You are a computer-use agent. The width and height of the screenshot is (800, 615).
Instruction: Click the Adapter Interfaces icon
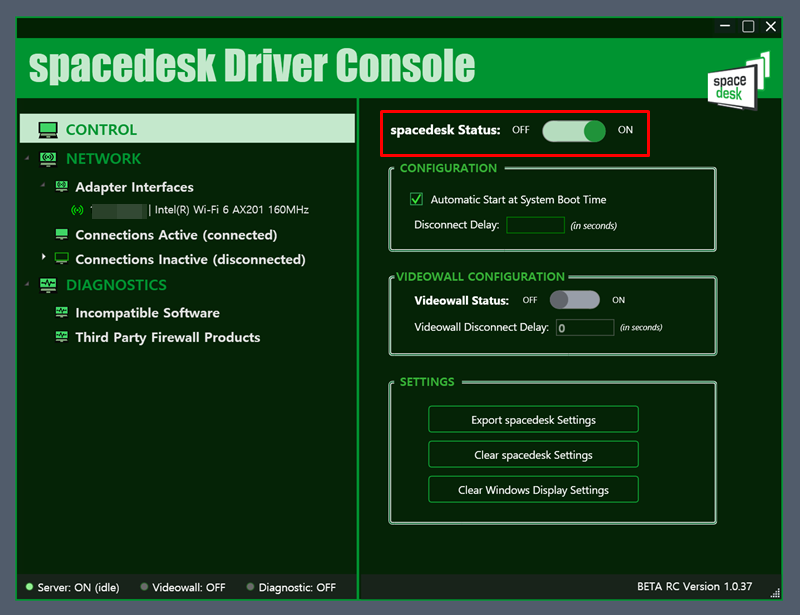61,187
